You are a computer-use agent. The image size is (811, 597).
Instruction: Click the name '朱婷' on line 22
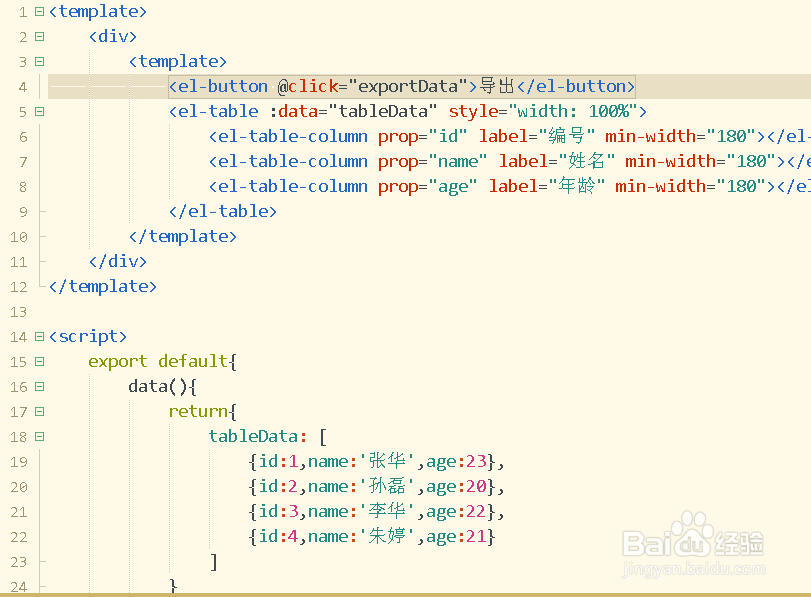click(x=387, y=536)
